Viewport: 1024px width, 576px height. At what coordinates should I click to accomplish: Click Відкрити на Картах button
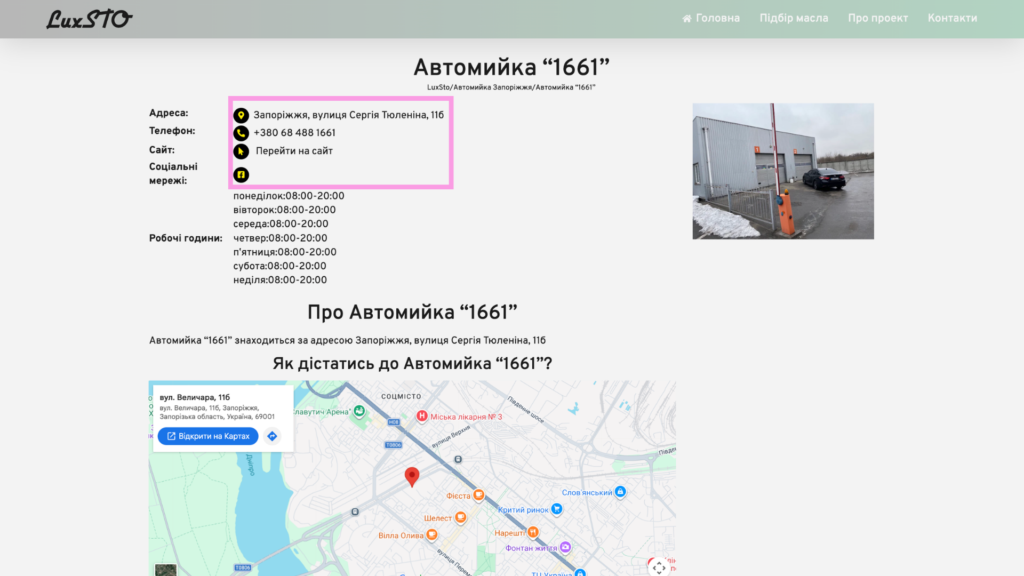208,436
